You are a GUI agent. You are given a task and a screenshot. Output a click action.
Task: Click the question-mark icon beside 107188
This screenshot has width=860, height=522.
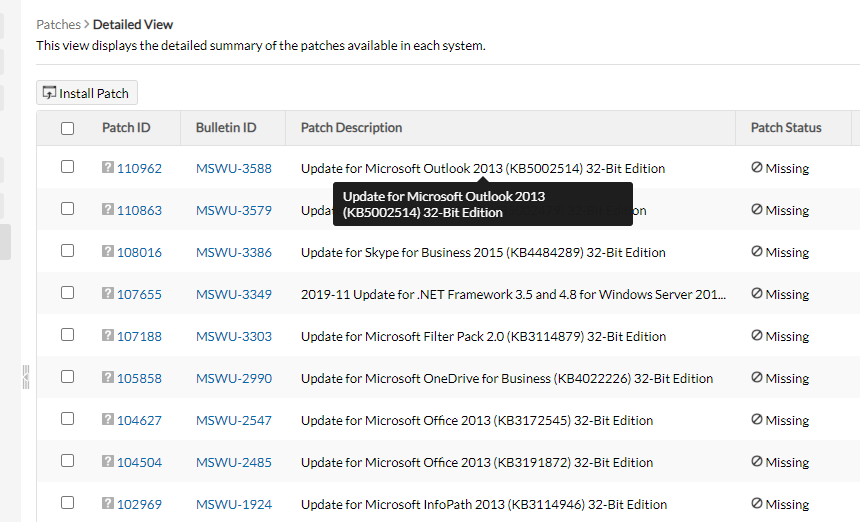click(x=108, y=335)
